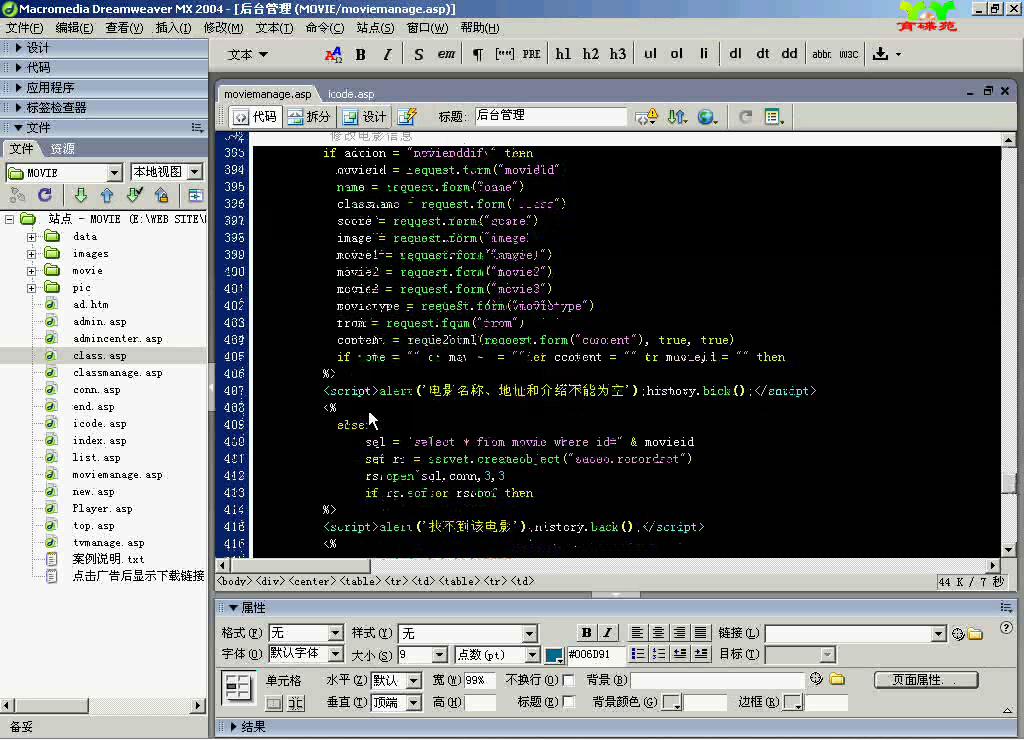Open the text color swatch picker
This screenshot has height=740, width=1024.
click(554, 654)
